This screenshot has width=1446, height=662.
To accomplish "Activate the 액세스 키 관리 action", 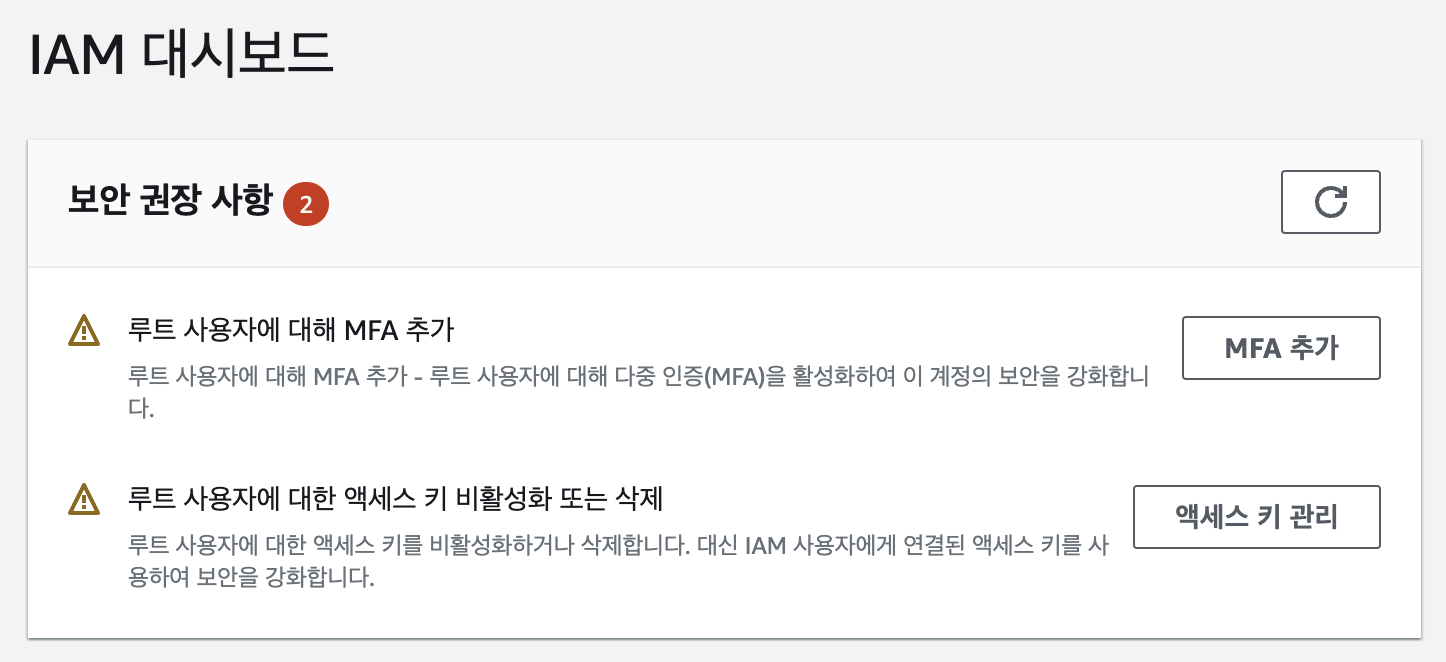I will click(1256, 517).
